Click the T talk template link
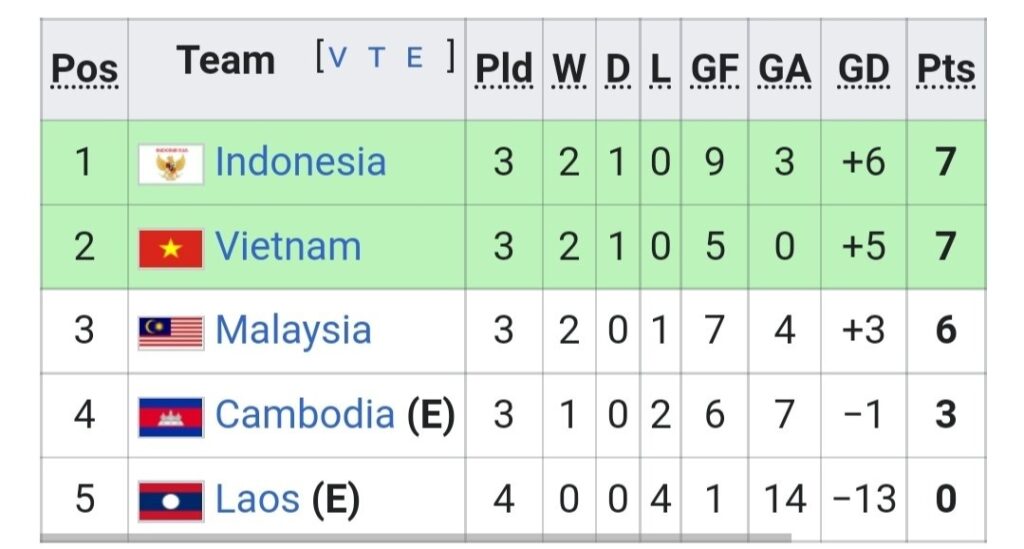This screenshot has height=549, width=1024. [x=376, y=58]
